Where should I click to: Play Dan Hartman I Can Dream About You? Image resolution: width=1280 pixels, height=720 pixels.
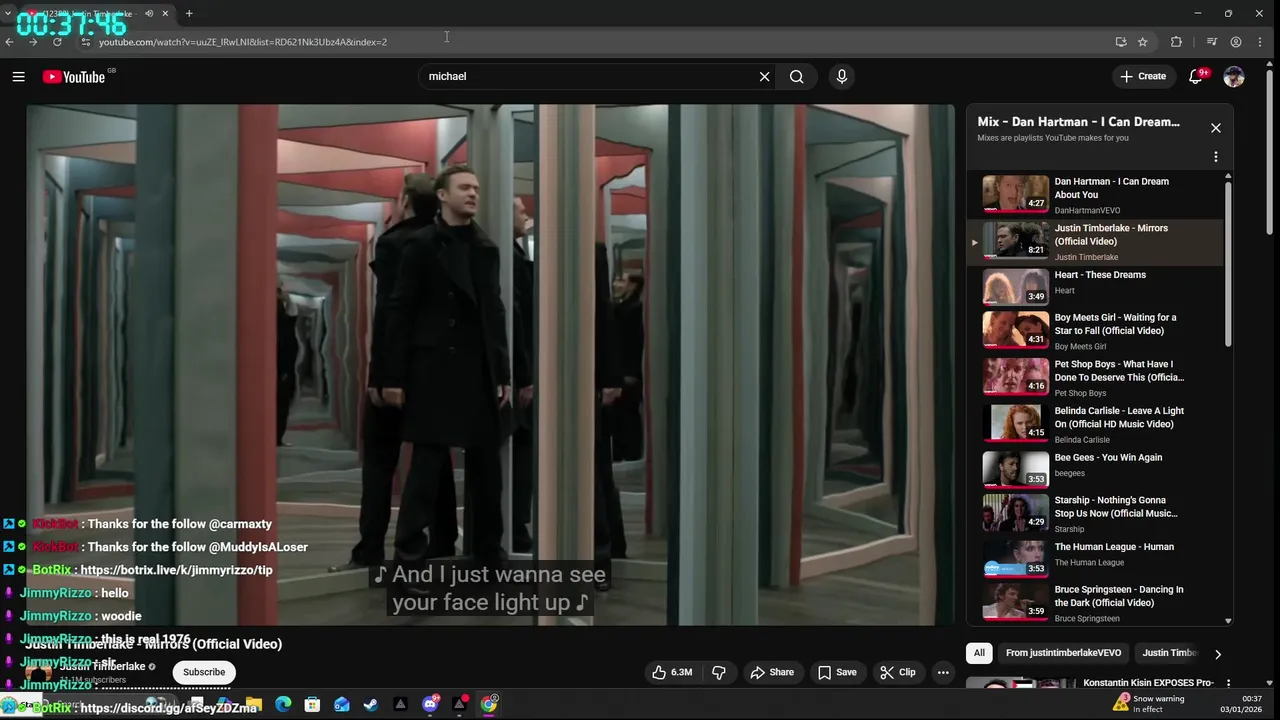point(1095,195)
